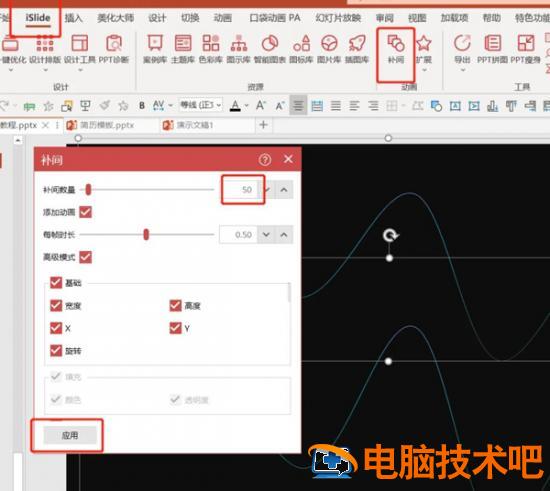Uncheck the X position checkbox
This screenshot has width=550, height=491.
click(56, 328)
